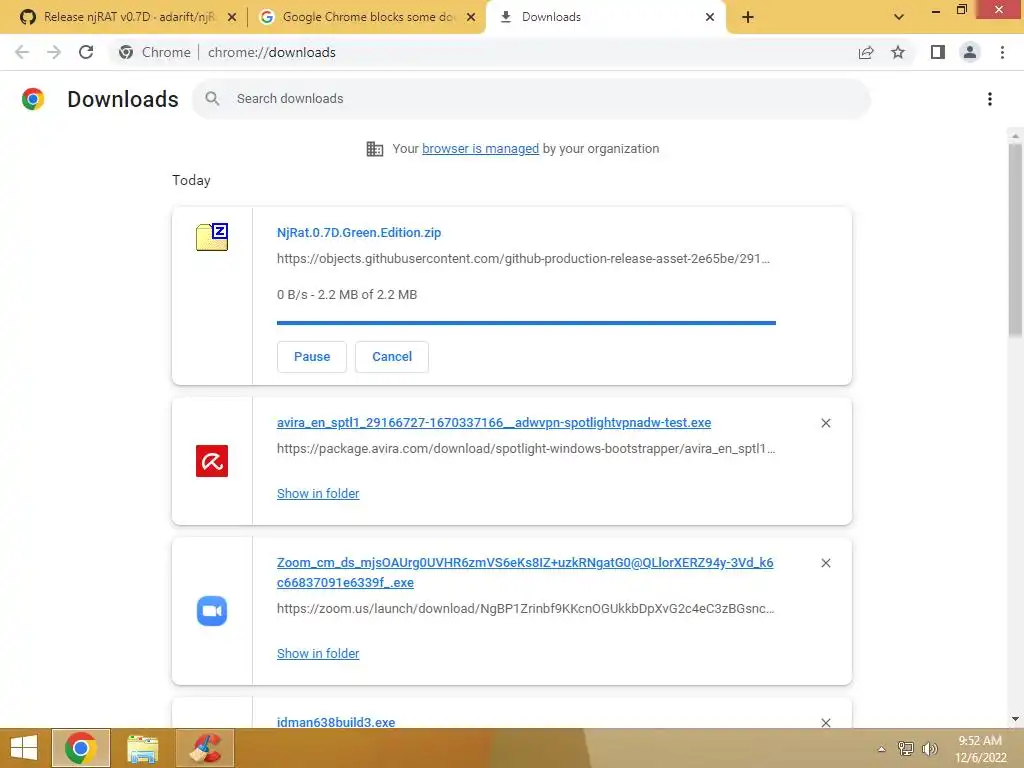Focus the Search downloads field
Viewport: 1024px width, 768px height.
(x=531, y=99)
